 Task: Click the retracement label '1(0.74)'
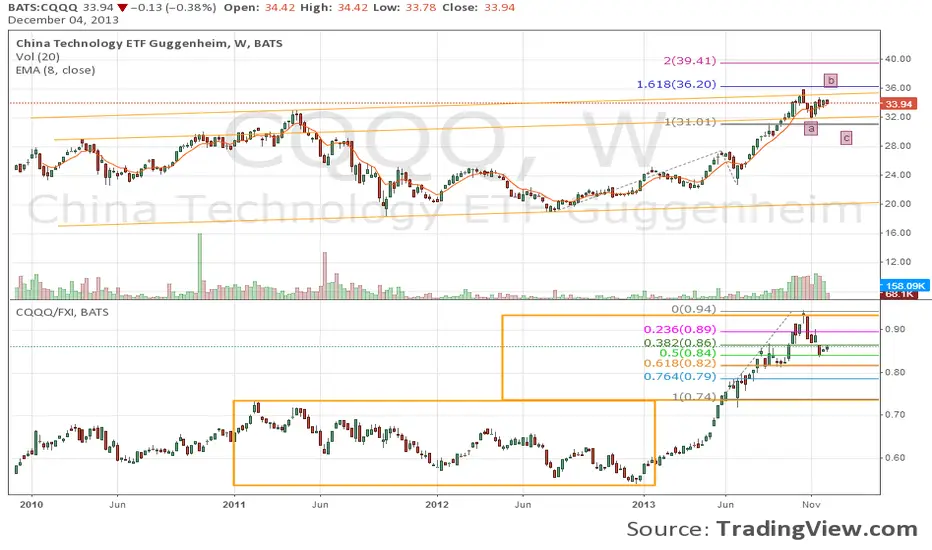point(694,397)
